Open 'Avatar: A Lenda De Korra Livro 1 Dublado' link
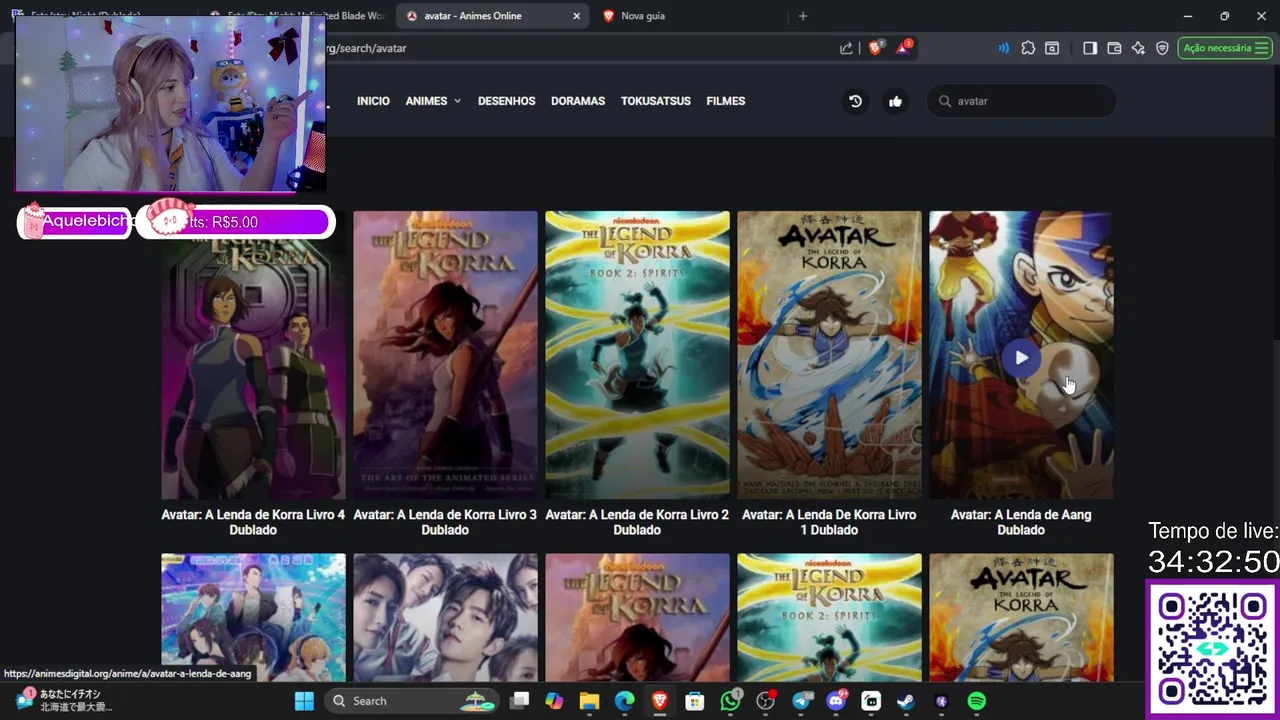This screenshot has height=720, width=1280. pos(829,522)
